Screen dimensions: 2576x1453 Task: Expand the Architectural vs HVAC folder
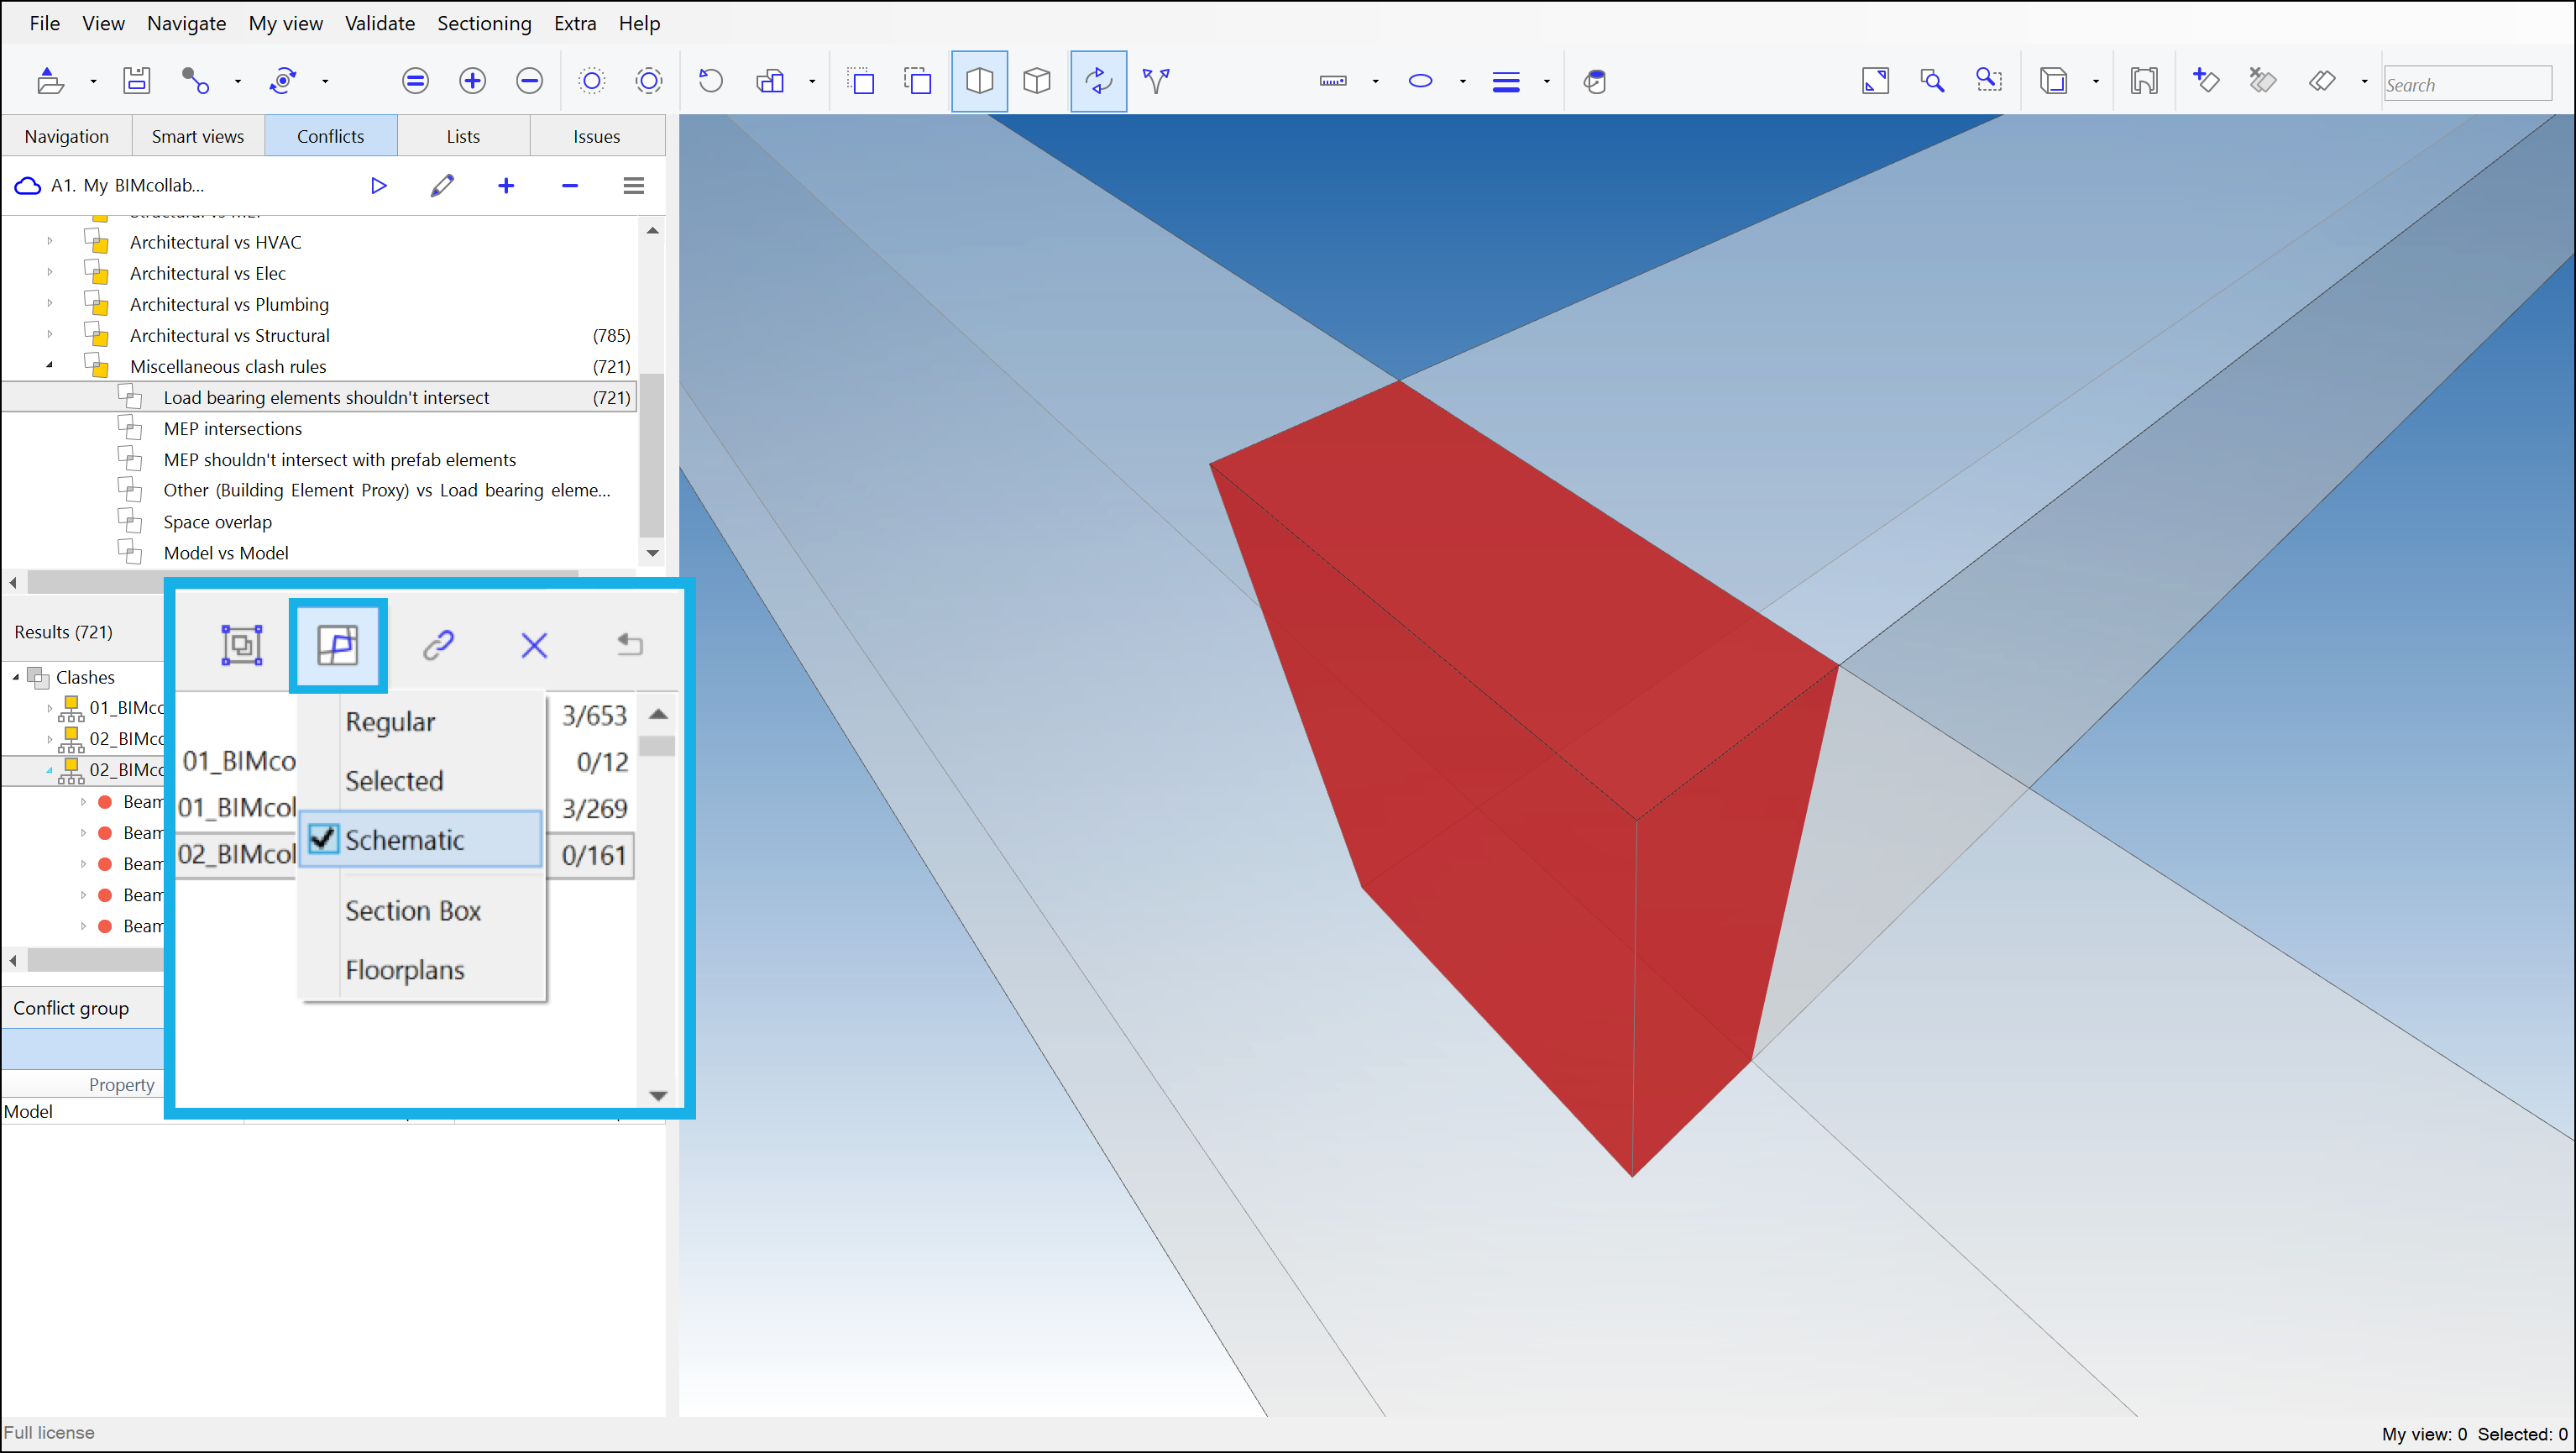50,242
